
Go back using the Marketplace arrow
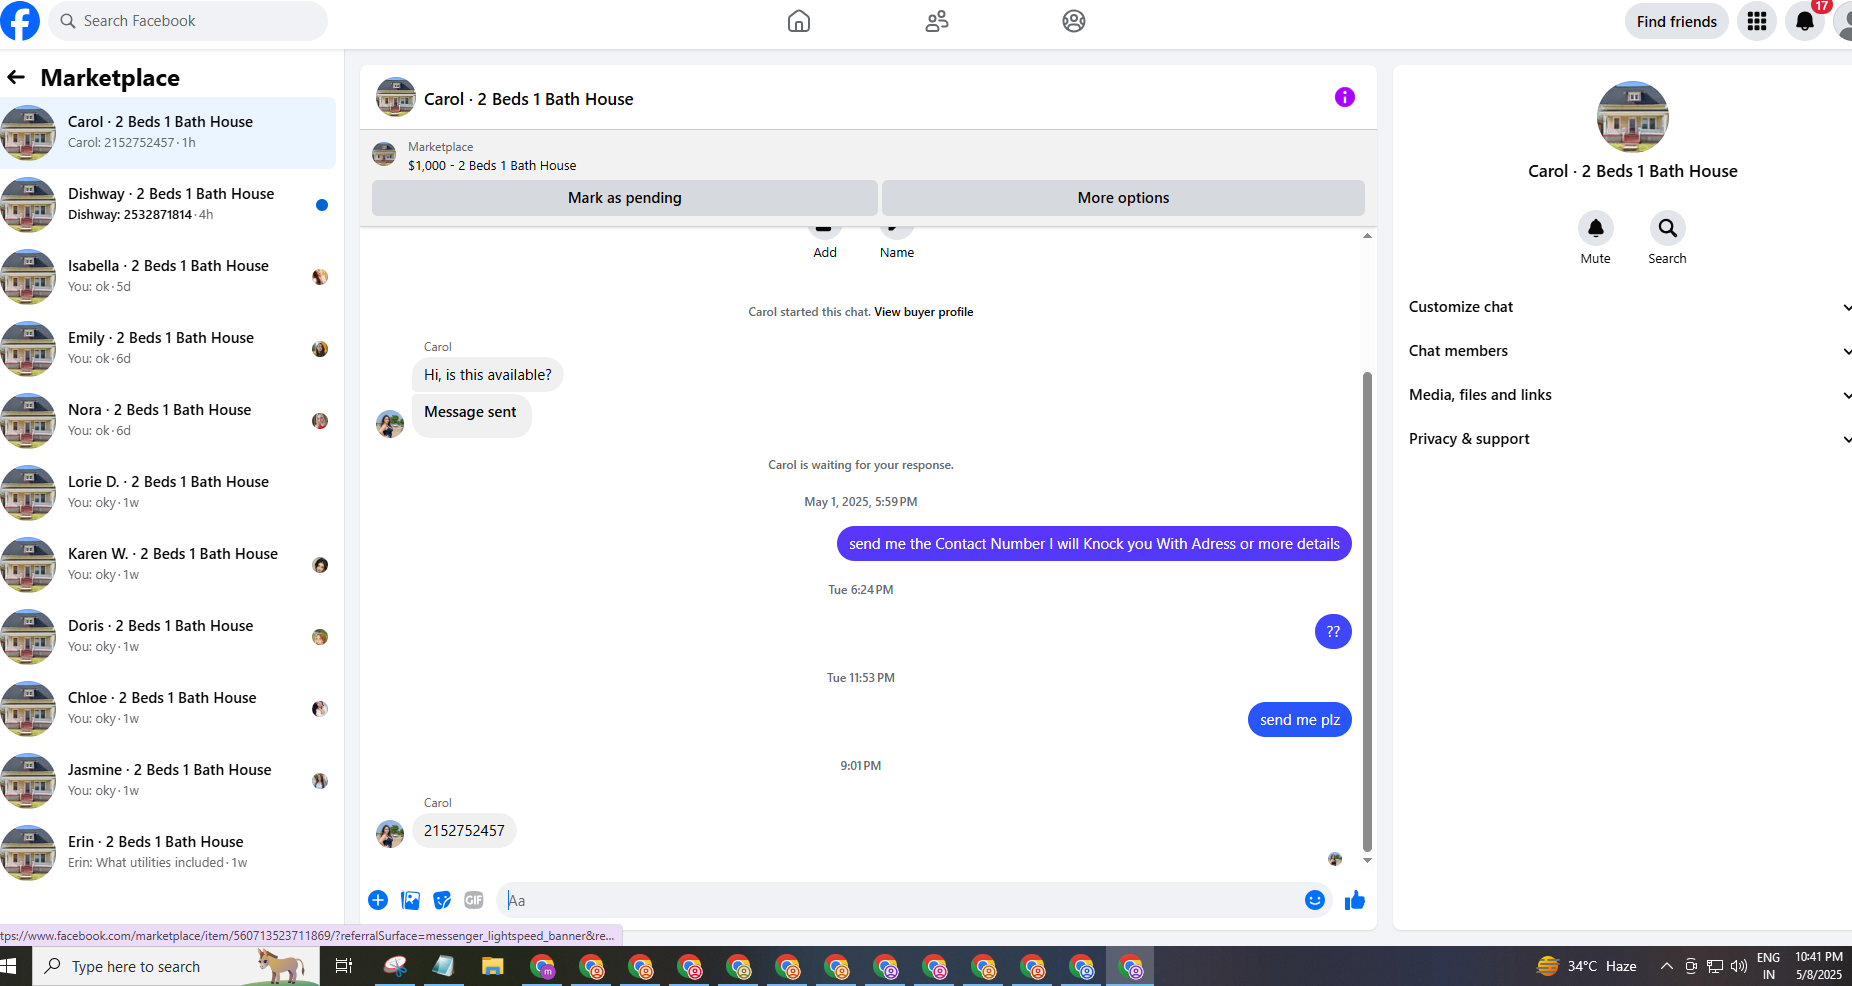coord(16,77)
